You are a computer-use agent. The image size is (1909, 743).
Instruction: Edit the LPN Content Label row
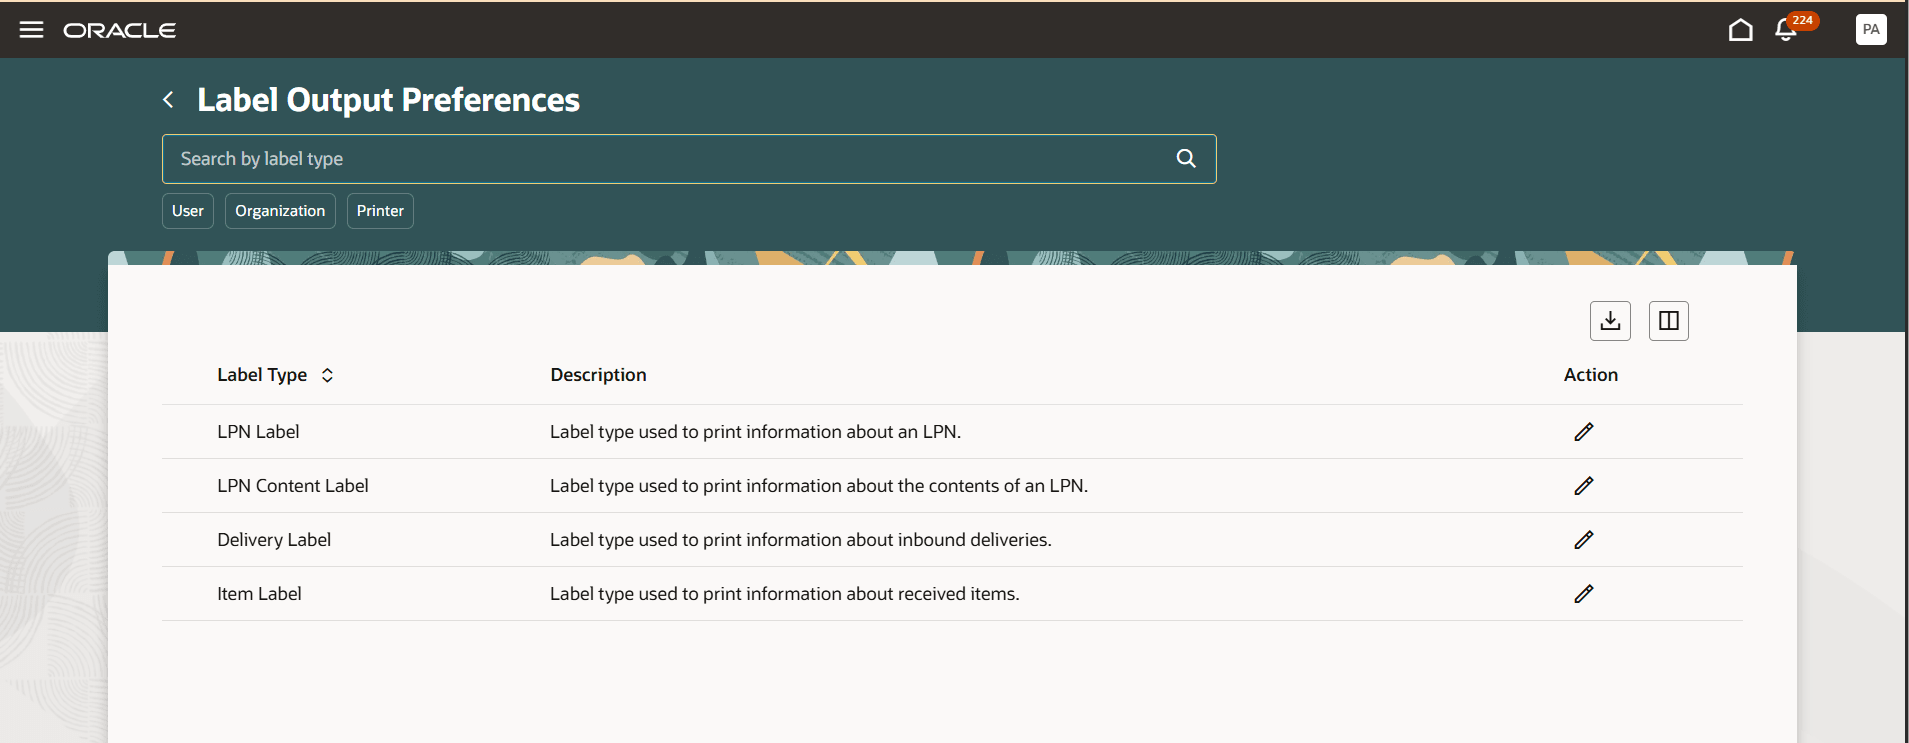[x=1584, y=486]
